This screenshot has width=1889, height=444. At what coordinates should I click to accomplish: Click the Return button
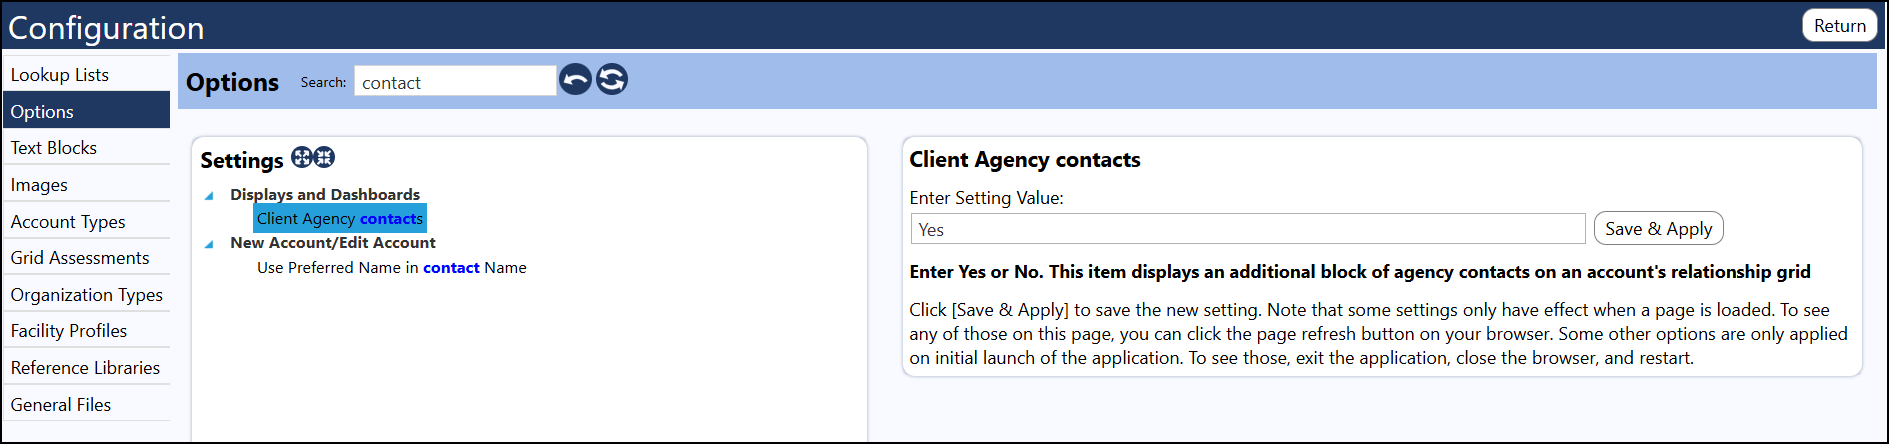point(1840,25)
